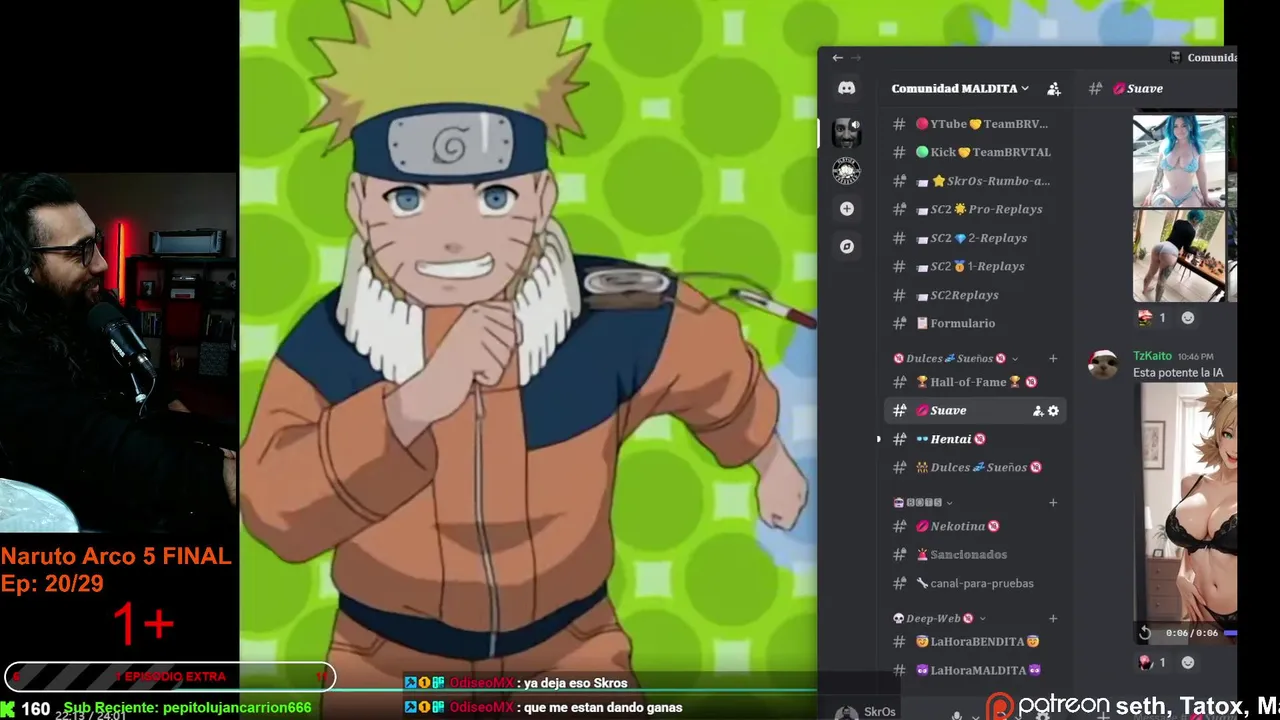Open the LaHoraBENDITA channel

point(975,641)
